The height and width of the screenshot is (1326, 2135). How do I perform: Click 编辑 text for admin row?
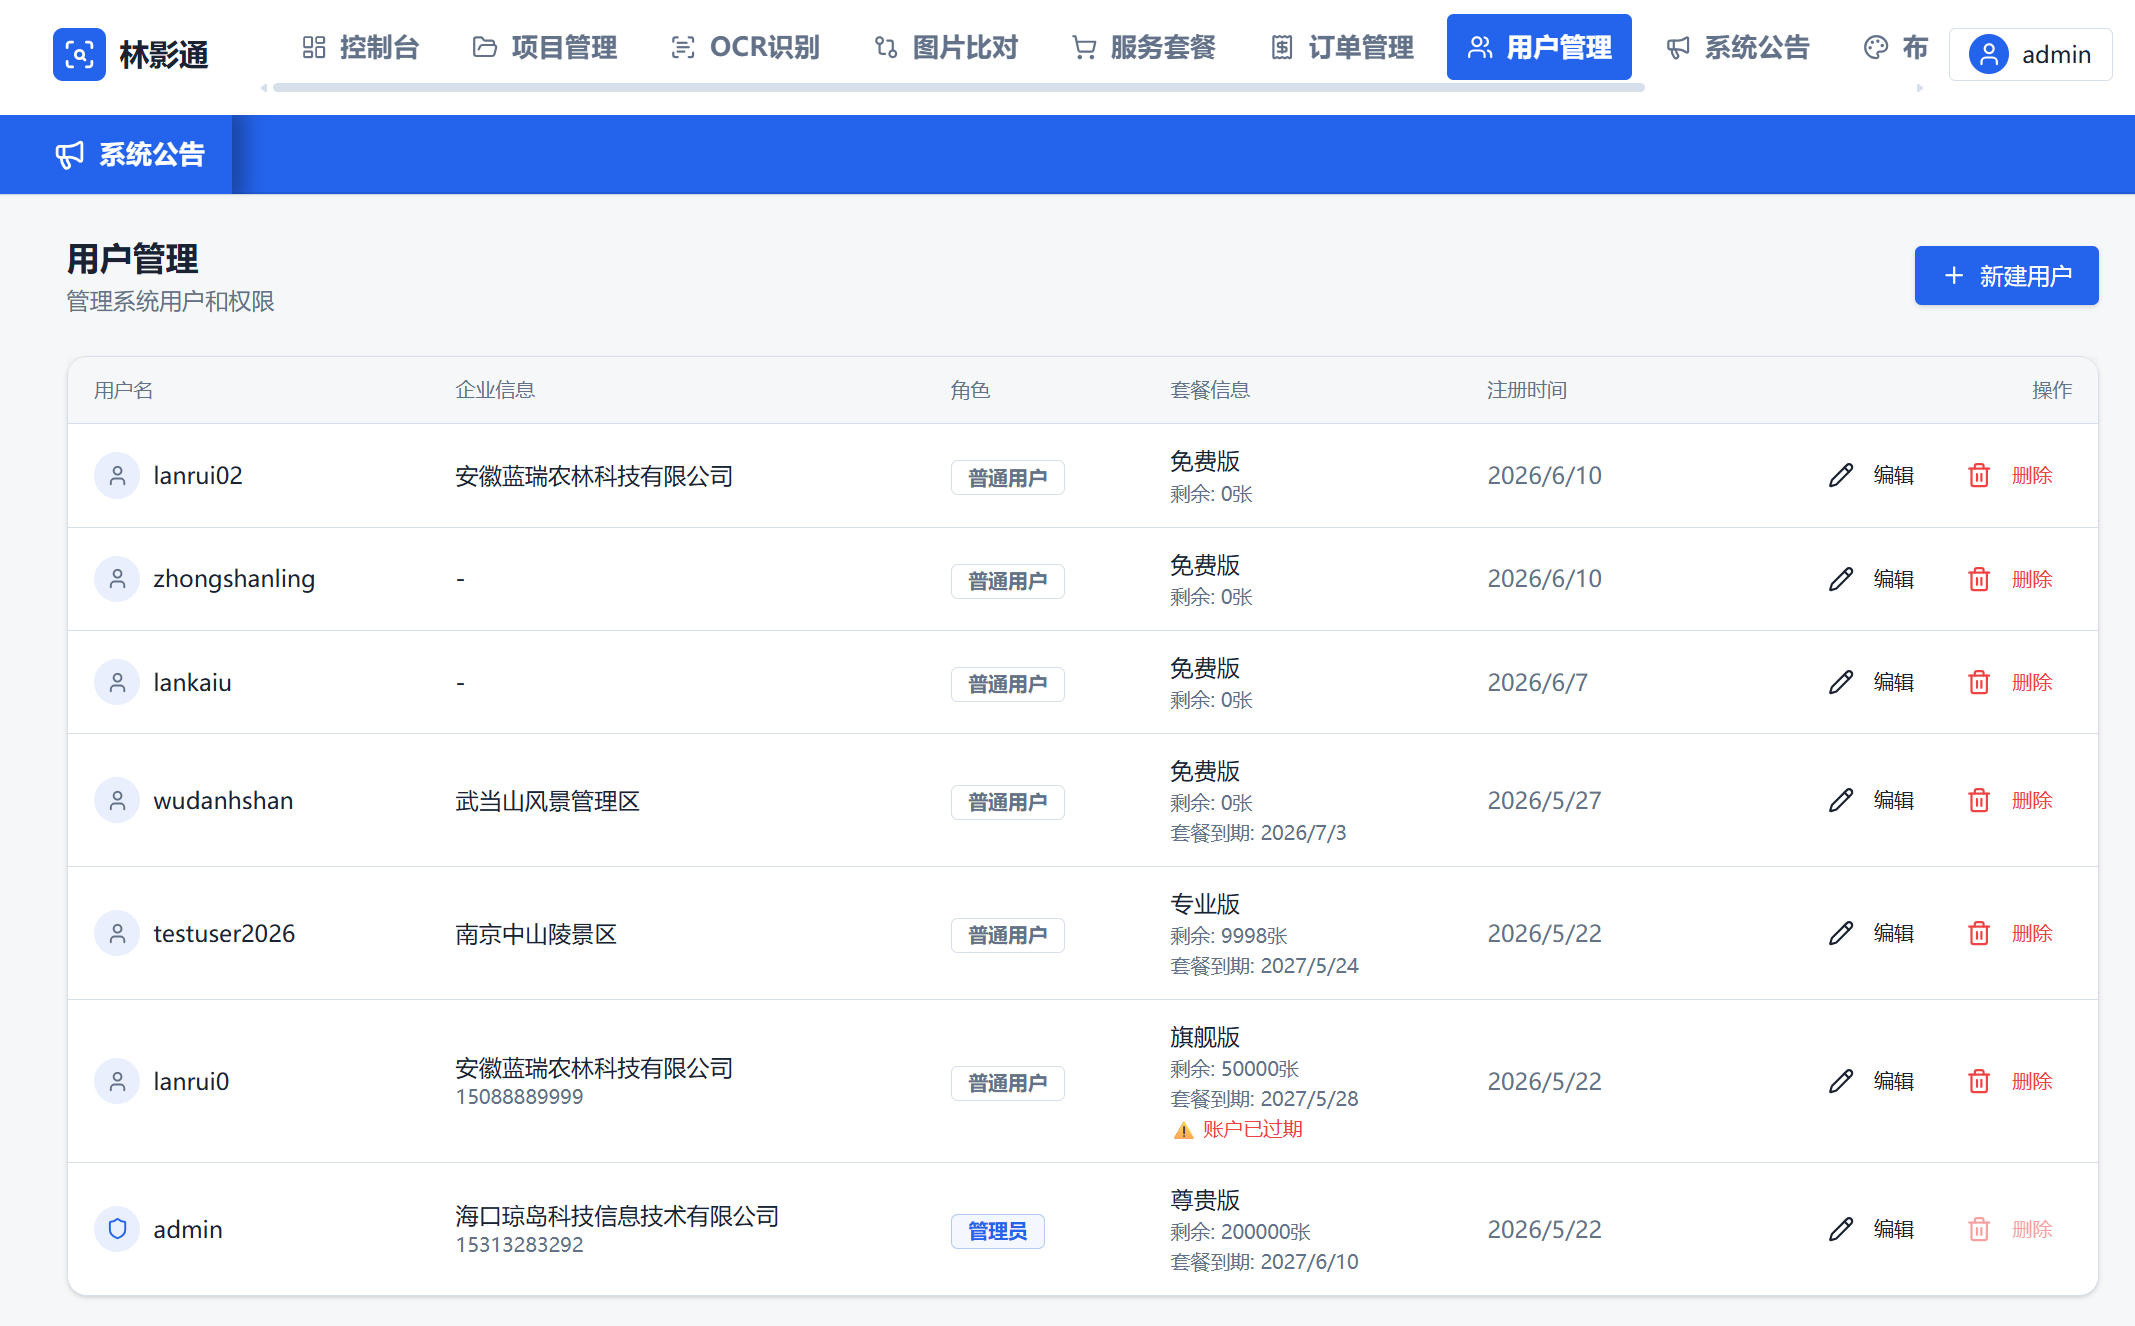[x=1894, y=1229]
